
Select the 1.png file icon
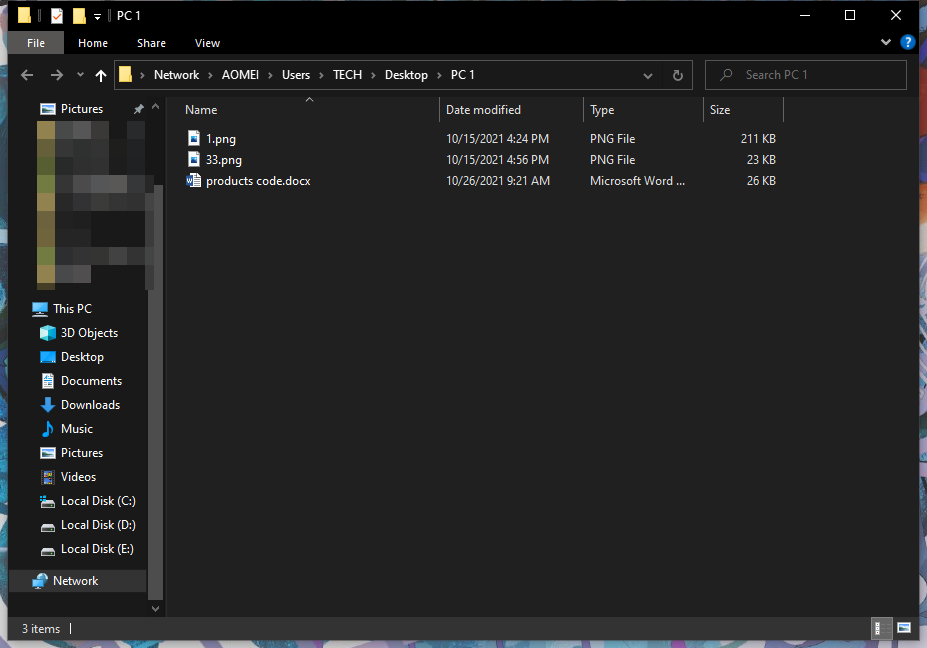[193, 138]
